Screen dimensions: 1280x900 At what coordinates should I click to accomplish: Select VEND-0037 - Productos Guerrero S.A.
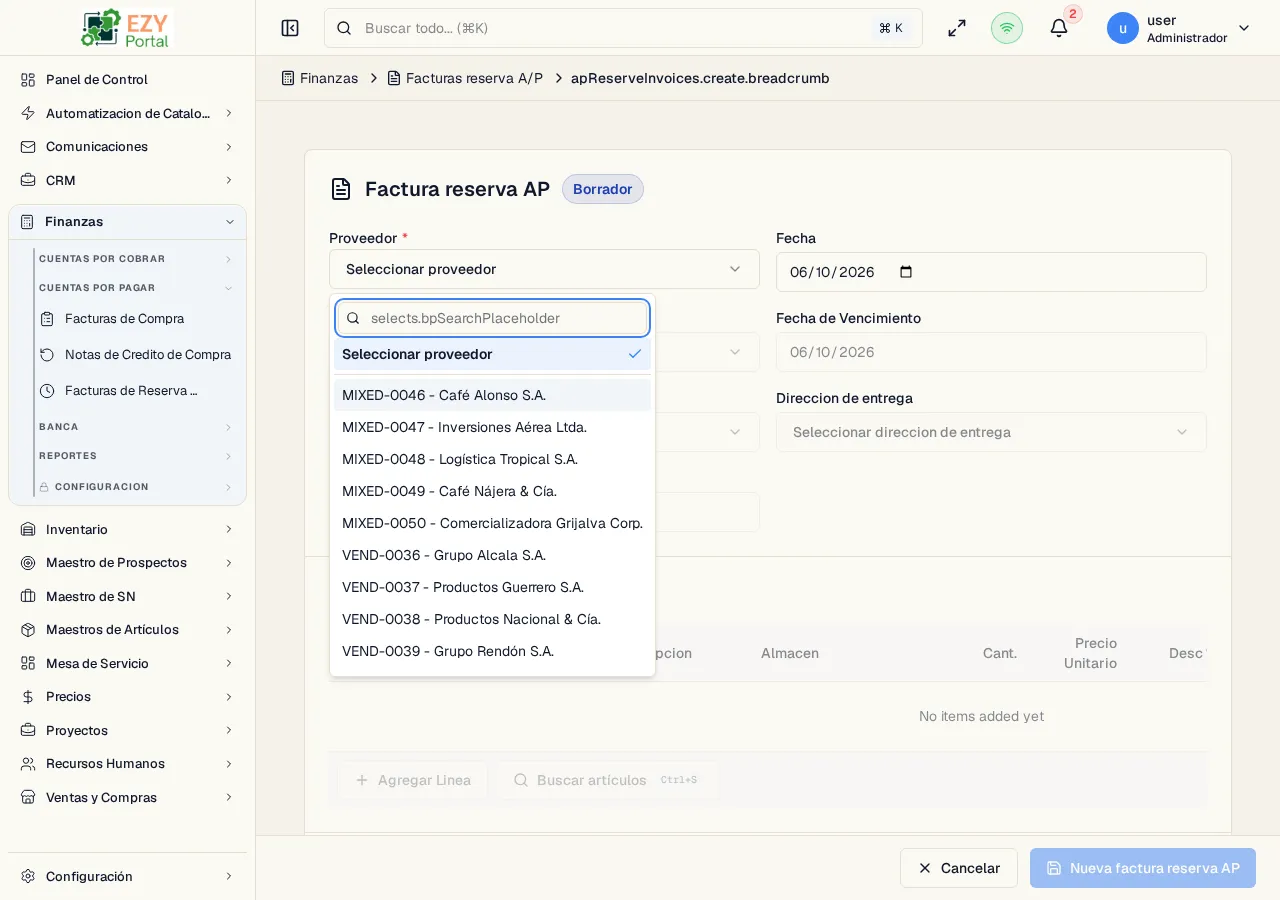[492, 587]
